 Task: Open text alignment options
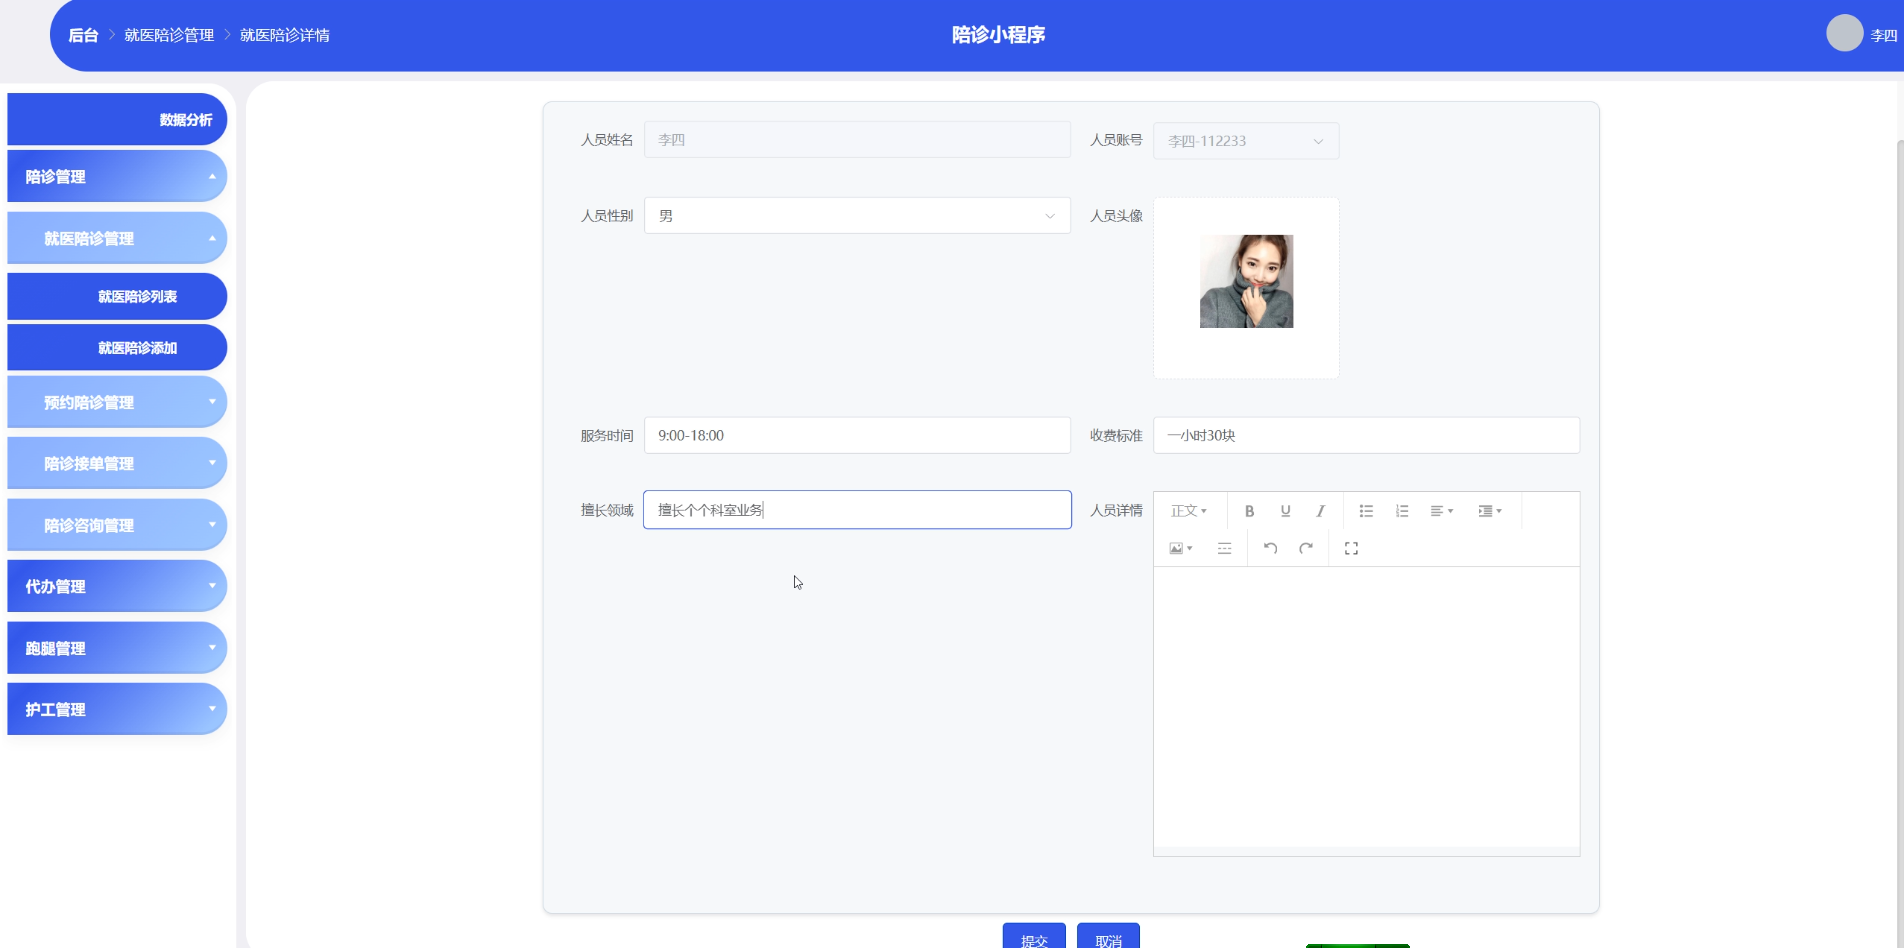pos(1441,511)
